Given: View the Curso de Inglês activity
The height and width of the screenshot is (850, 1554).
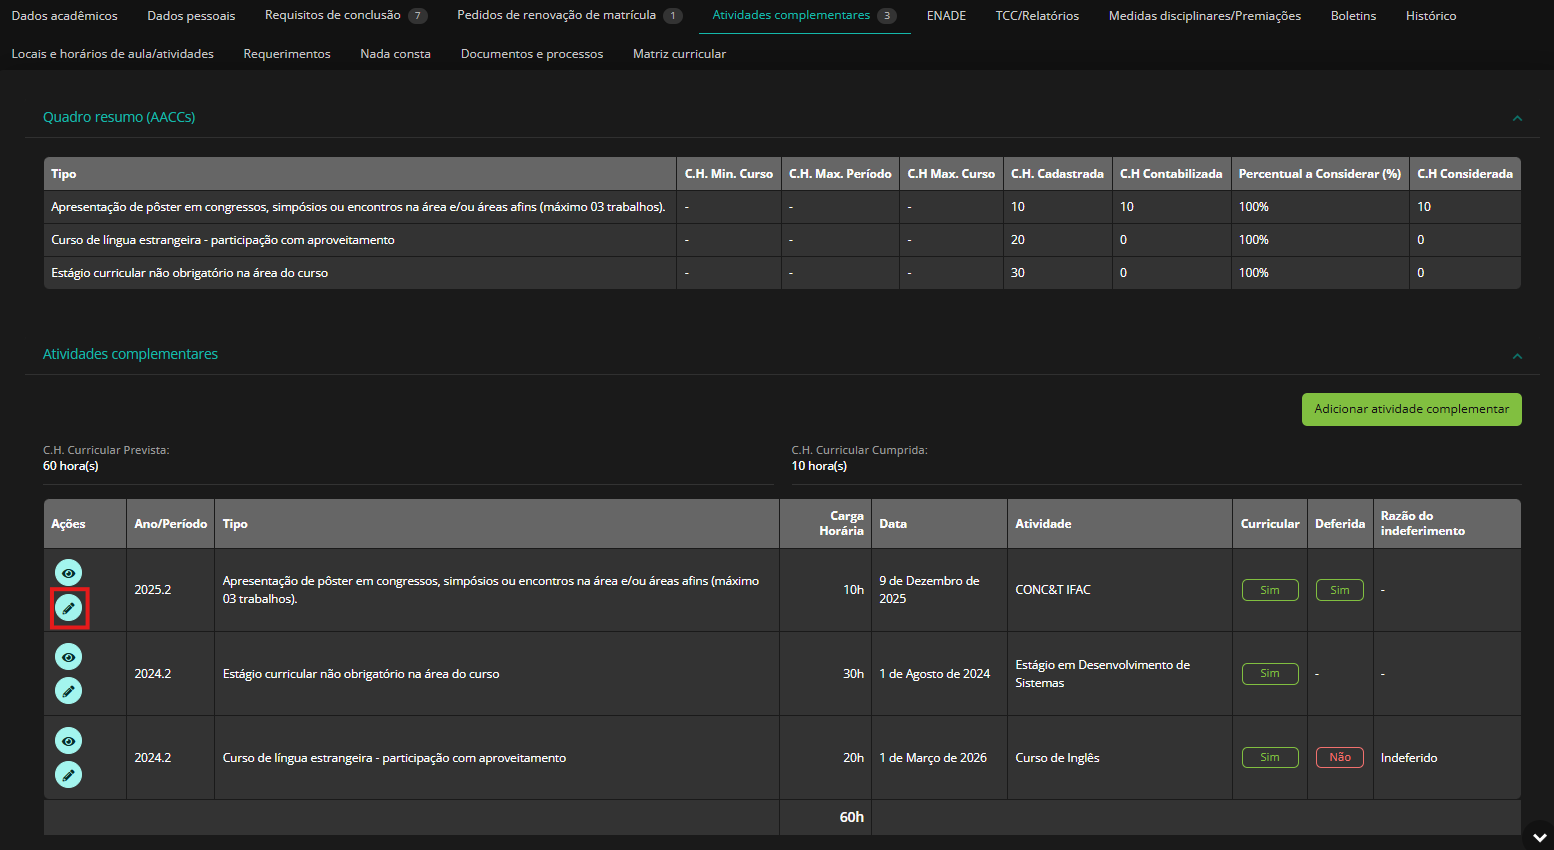Looking at the screenshot, I should coord(68,741).
